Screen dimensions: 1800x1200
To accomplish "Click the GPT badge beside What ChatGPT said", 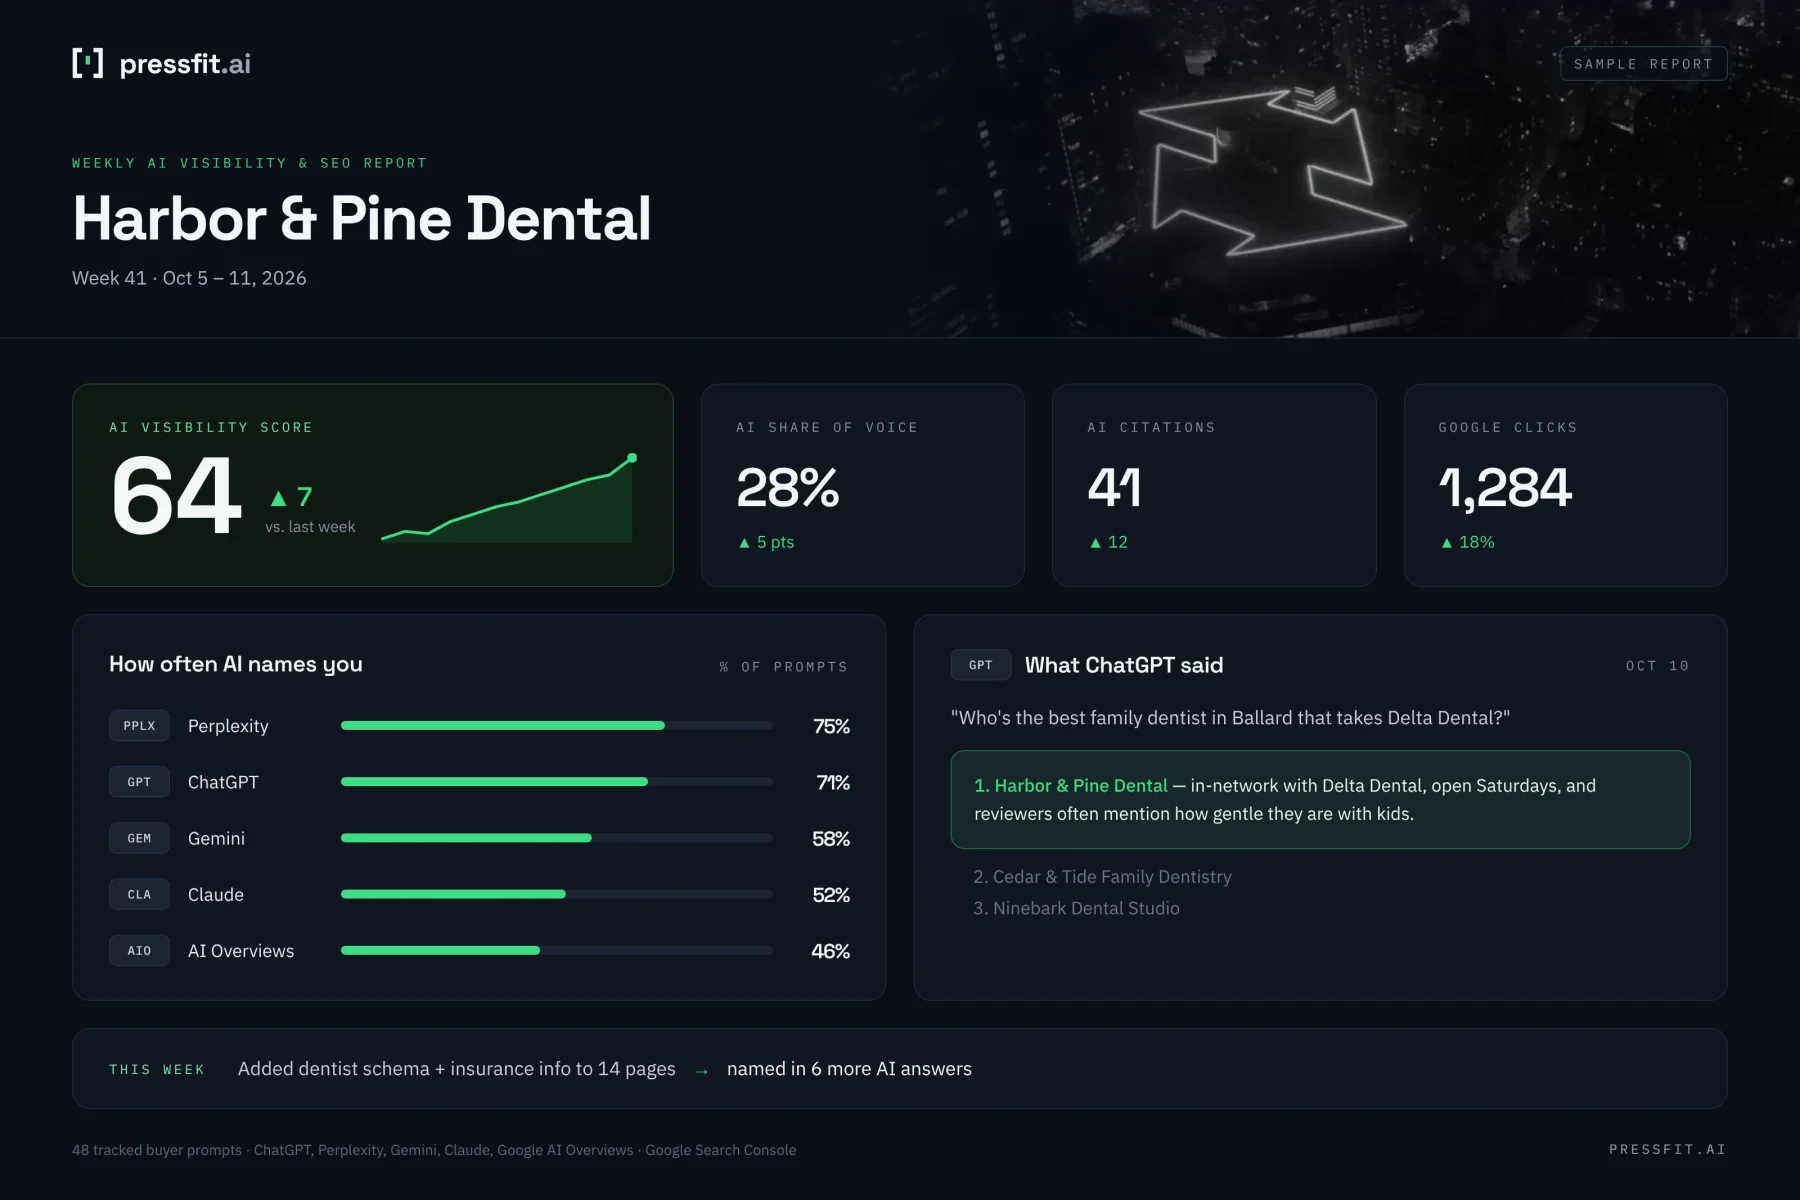I will pos(980,665).
